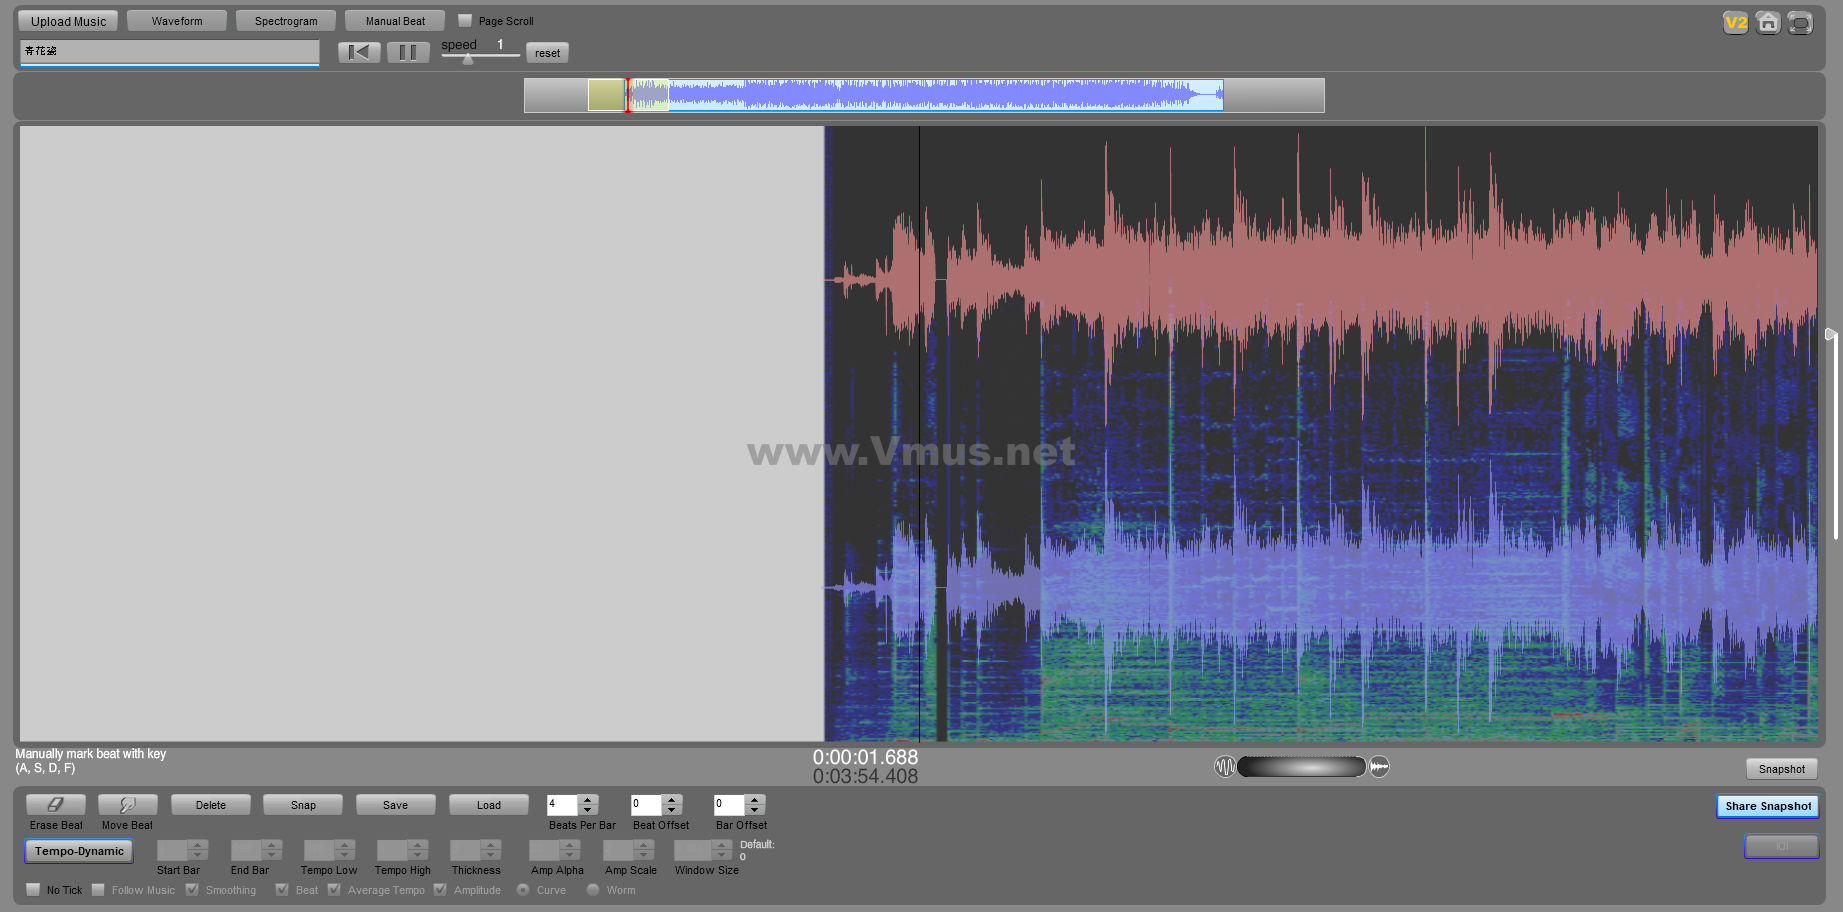Click the zoom level slider bar
Viewport: 1843px width, 912px height.
click(1301, 767)
